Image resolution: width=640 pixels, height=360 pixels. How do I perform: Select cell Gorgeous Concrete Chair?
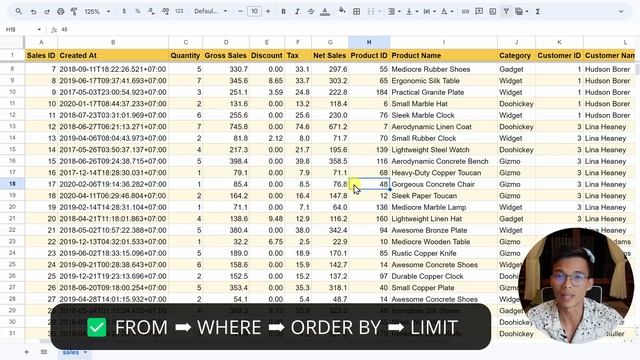pyautogui.click(x=443, y=184)
